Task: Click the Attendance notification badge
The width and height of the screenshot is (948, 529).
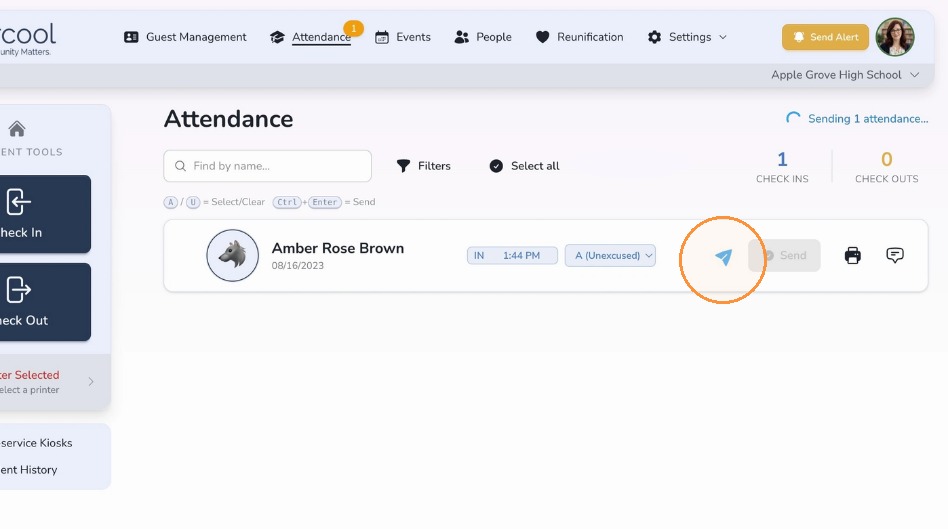Action: (x=353, y=28)
